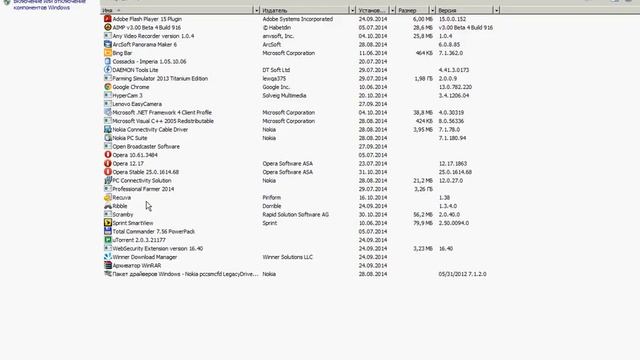Screen dimensions: 640x360
Task: Click publisher Winner Solutions LLC
Action: [287, 257]
